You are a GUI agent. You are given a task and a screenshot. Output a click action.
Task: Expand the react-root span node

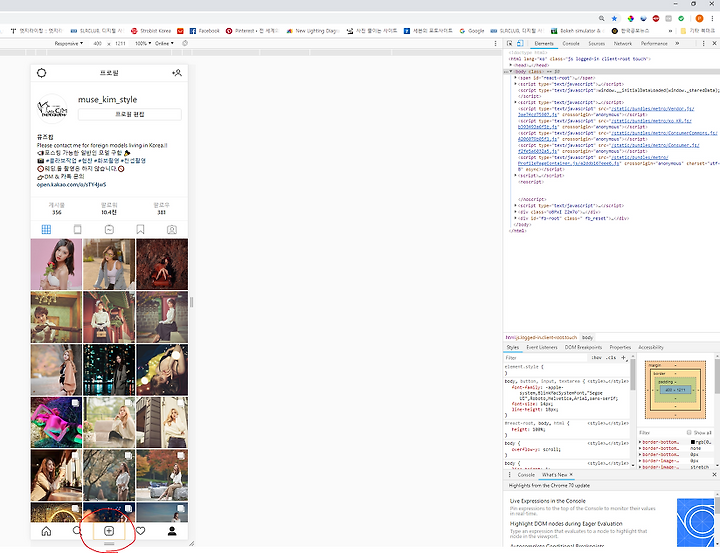point(515,78)
